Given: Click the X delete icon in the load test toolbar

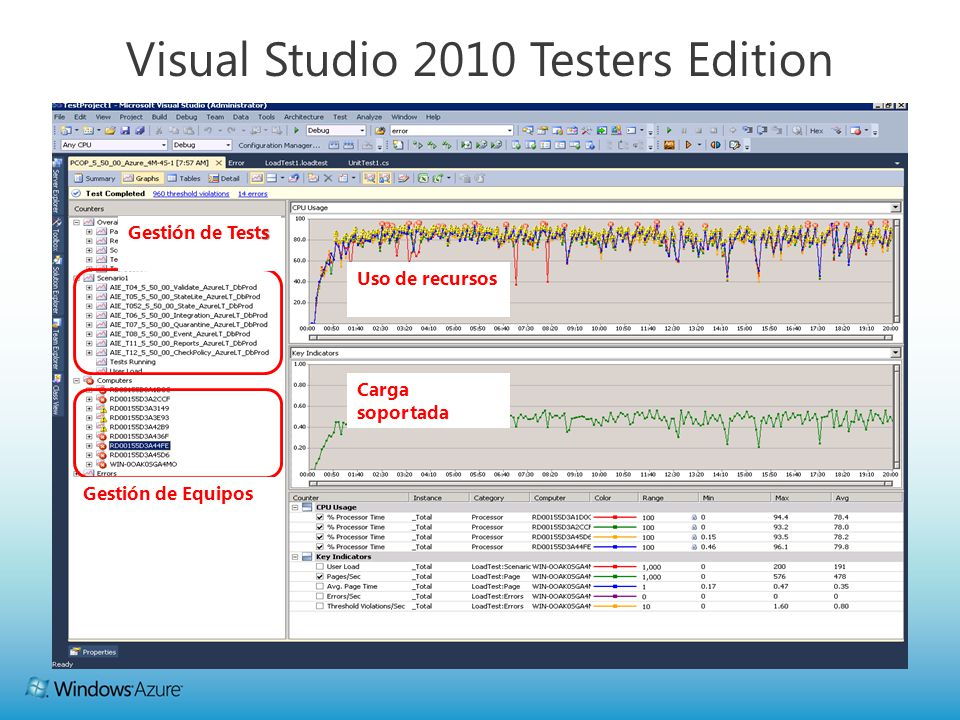Looking at the screenshot, I should 328,178.
